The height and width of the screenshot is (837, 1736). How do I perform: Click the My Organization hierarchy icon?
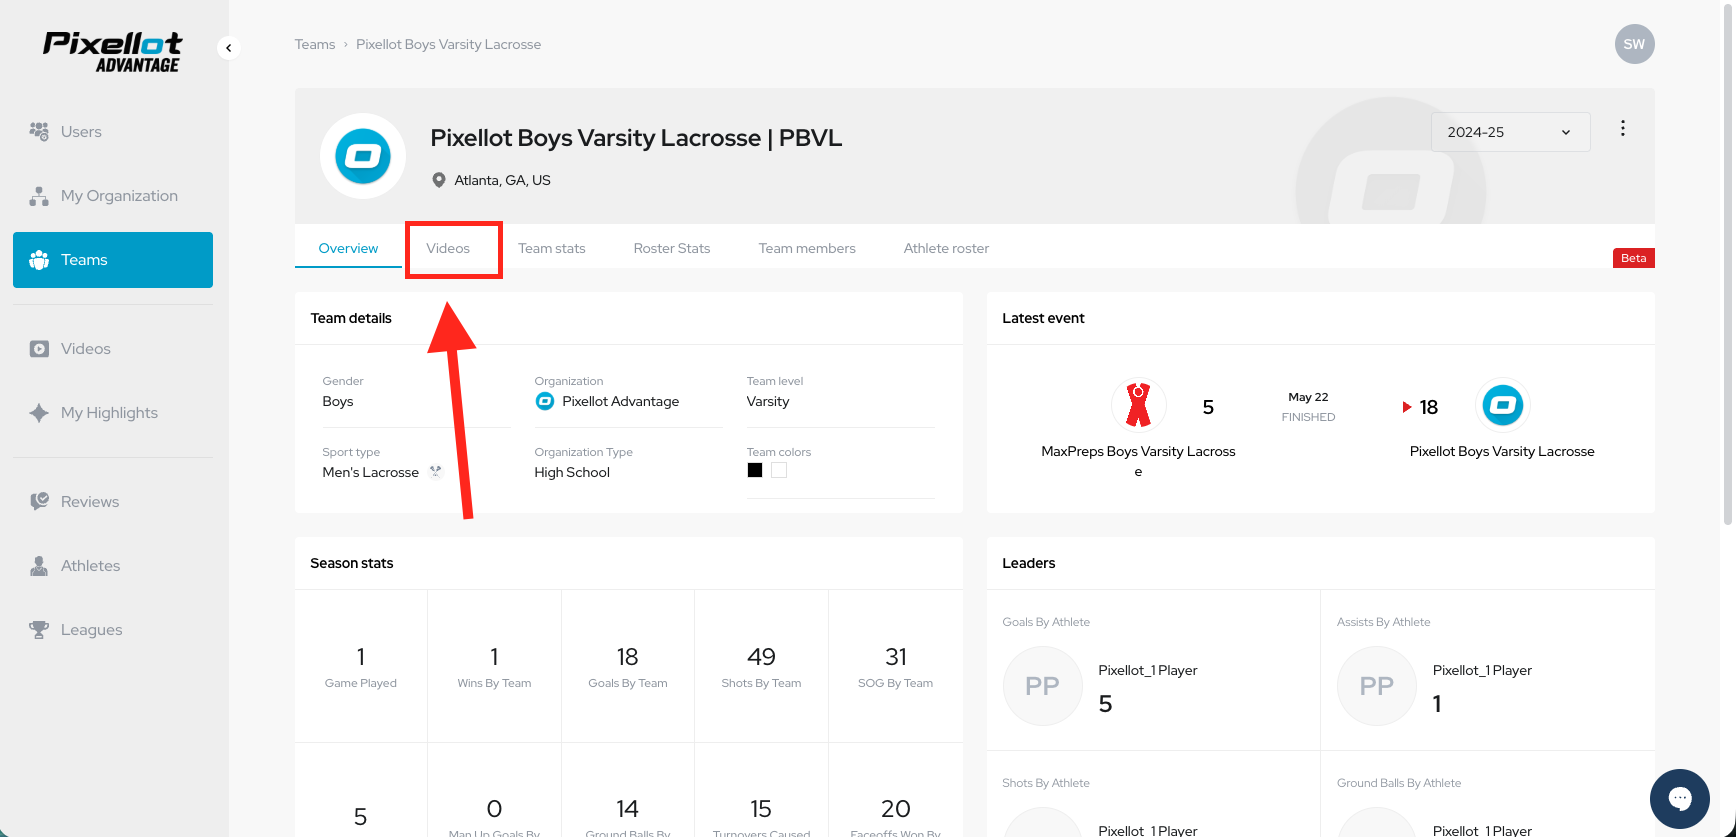(39, 196)
